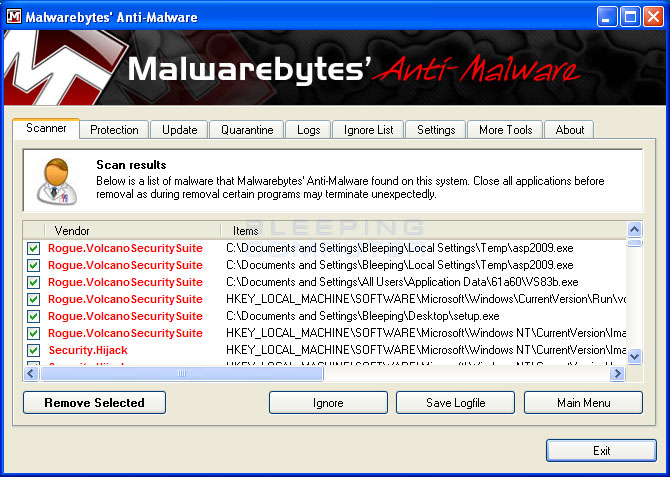Click the Remove Selected button
This screenshot has height=477, width=670.
point(94,403)
